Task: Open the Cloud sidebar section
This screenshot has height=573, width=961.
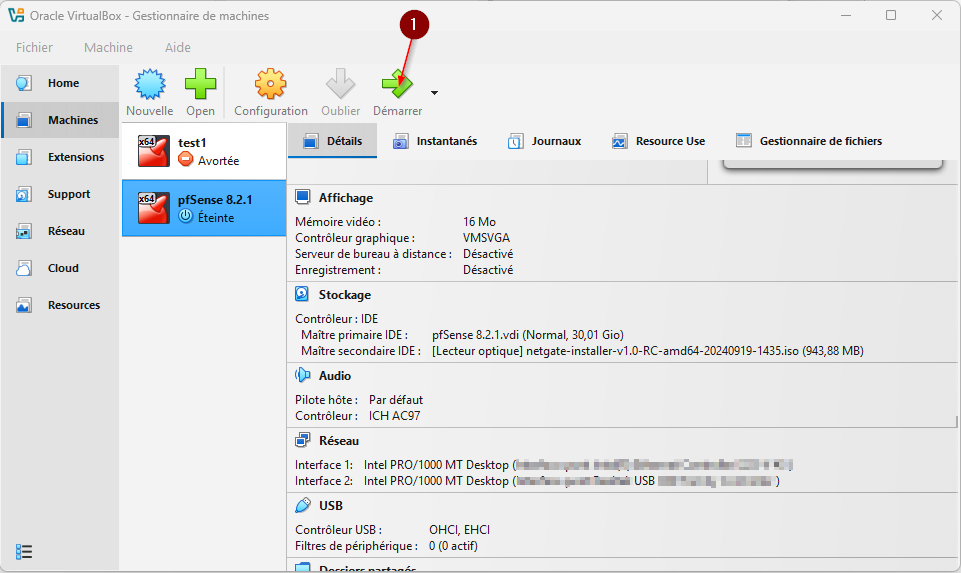Action: pos(61,268)
